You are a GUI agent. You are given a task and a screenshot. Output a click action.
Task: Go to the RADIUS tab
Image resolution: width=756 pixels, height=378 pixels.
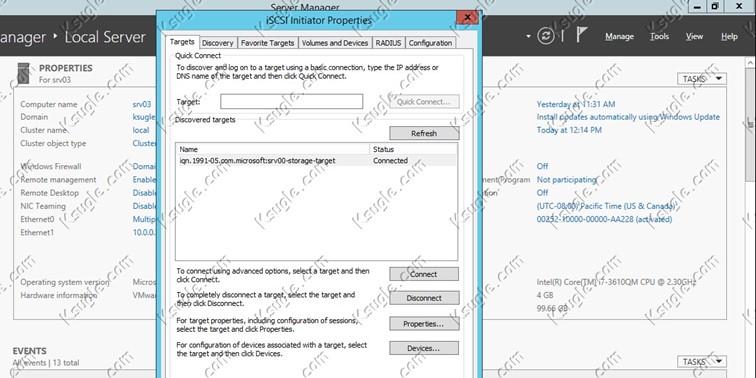[x=389, y=43]
